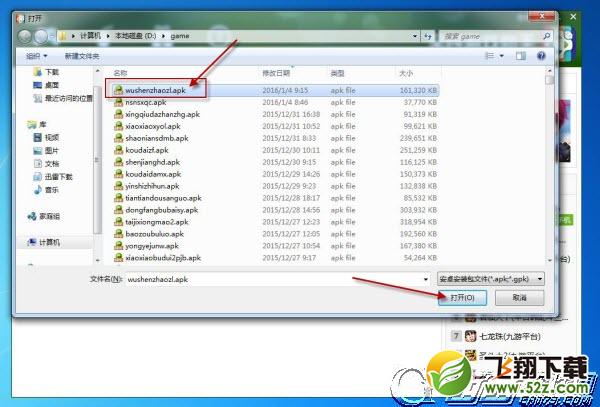This screenshot has height=407, width=600.
Task: Sort files by 大小 (Size) column header
Action: point(405,73)
